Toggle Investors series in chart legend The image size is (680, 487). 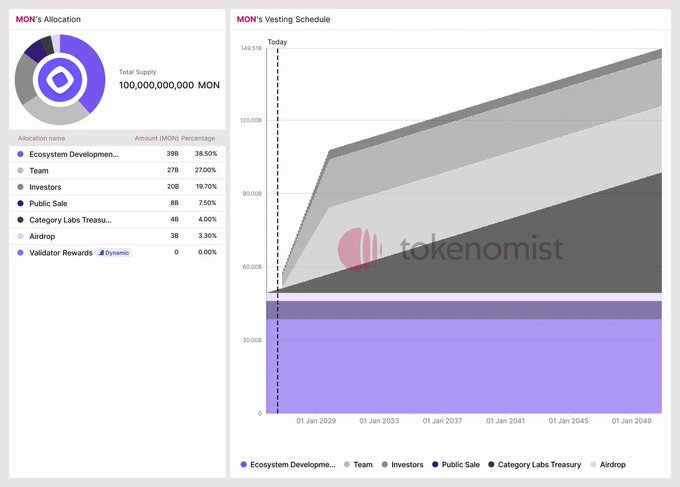(402, 464)
